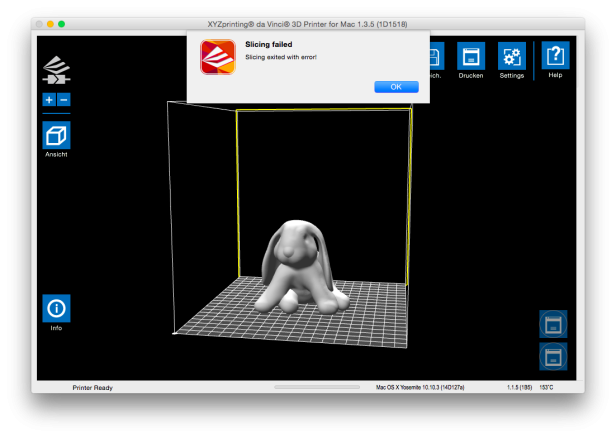Click Mac OS X Yosemite version text
616x438 pixels.
(420, 387)
